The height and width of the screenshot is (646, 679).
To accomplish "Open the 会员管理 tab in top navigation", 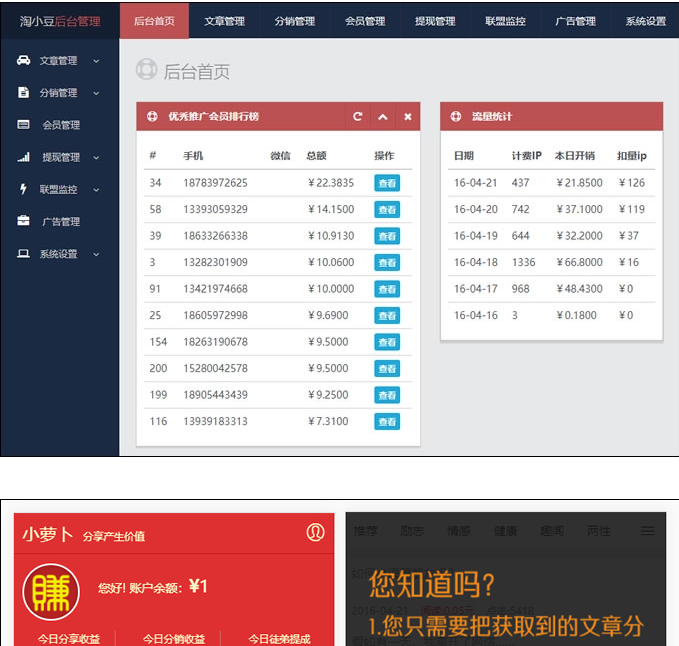I will 365,21.
